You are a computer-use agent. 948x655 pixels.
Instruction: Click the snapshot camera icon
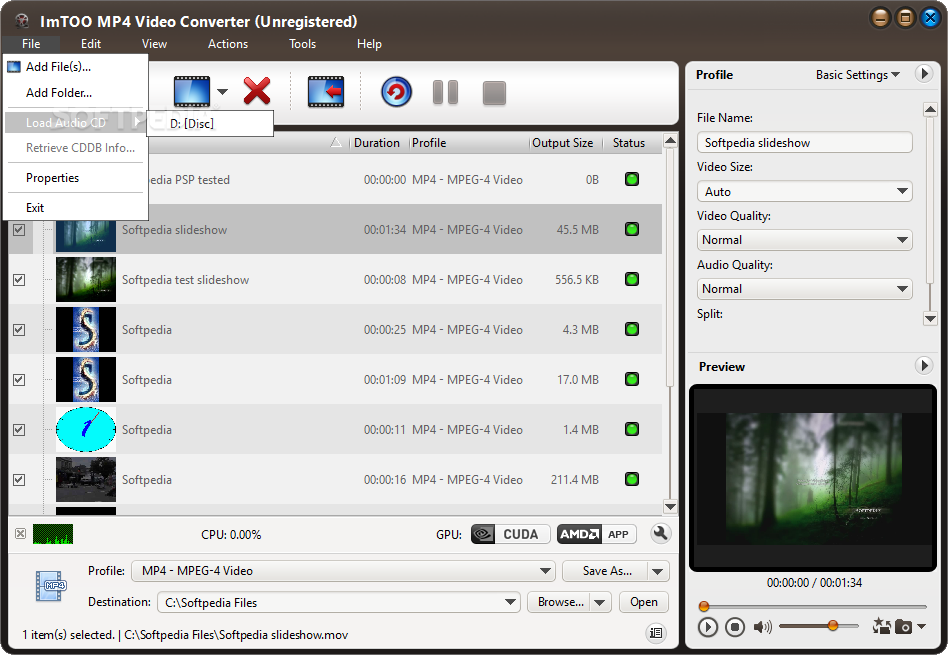coord(903,627)
